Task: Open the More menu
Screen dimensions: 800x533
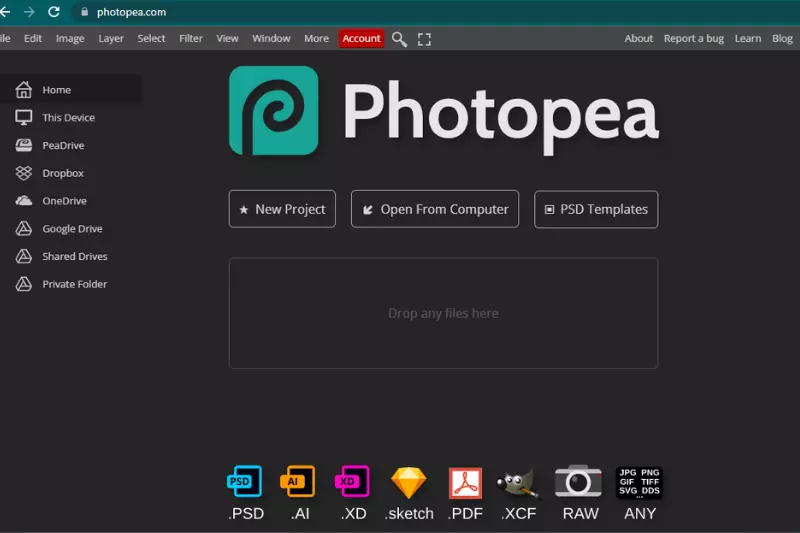Action: point(316,38)
